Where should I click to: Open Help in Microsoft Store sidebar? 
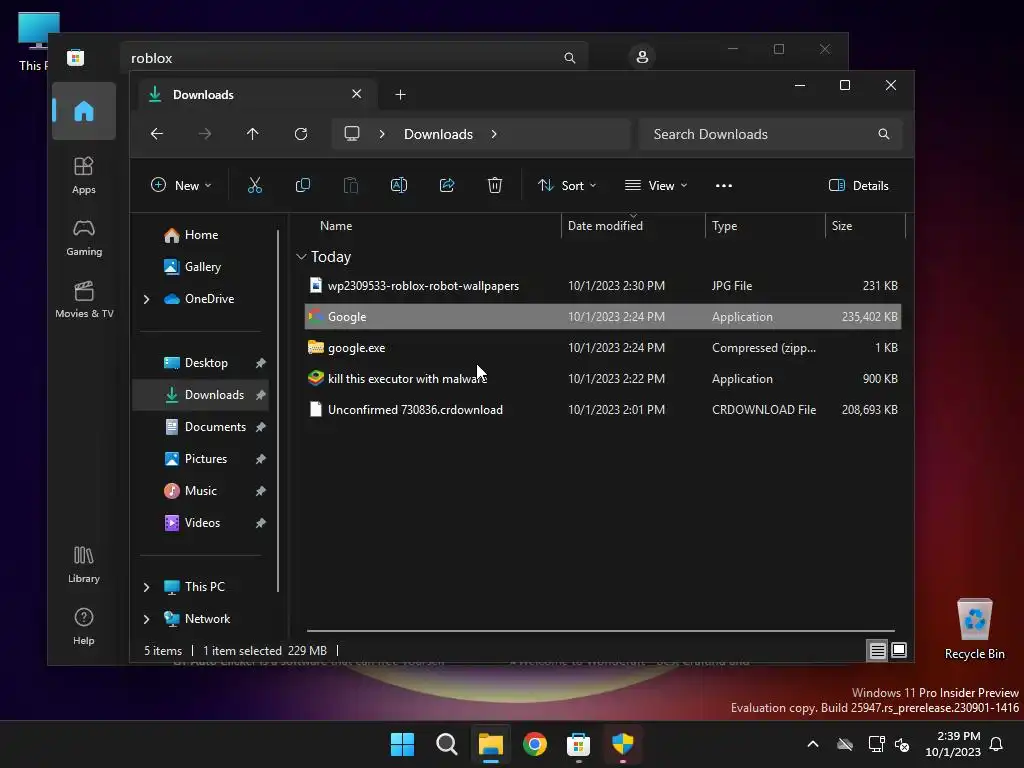[x=84, y=627]
